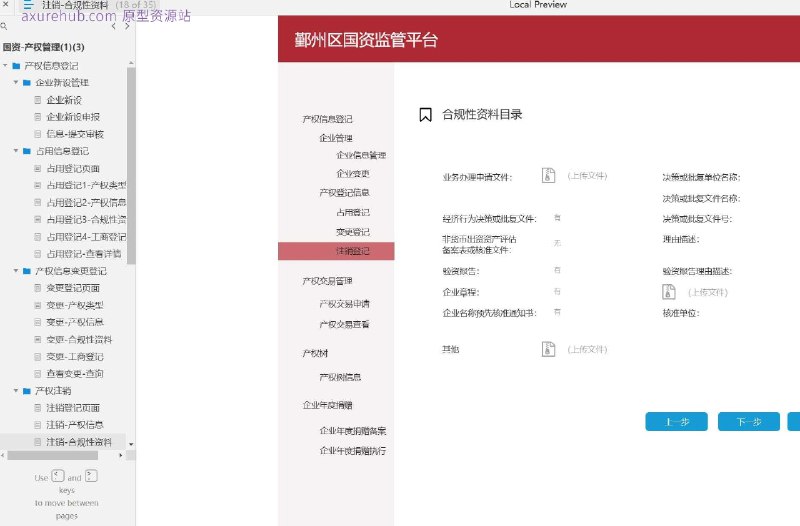Open the 注销登记页面 page
The width and height of the screenshot is (800, 526).
(73, 408)
